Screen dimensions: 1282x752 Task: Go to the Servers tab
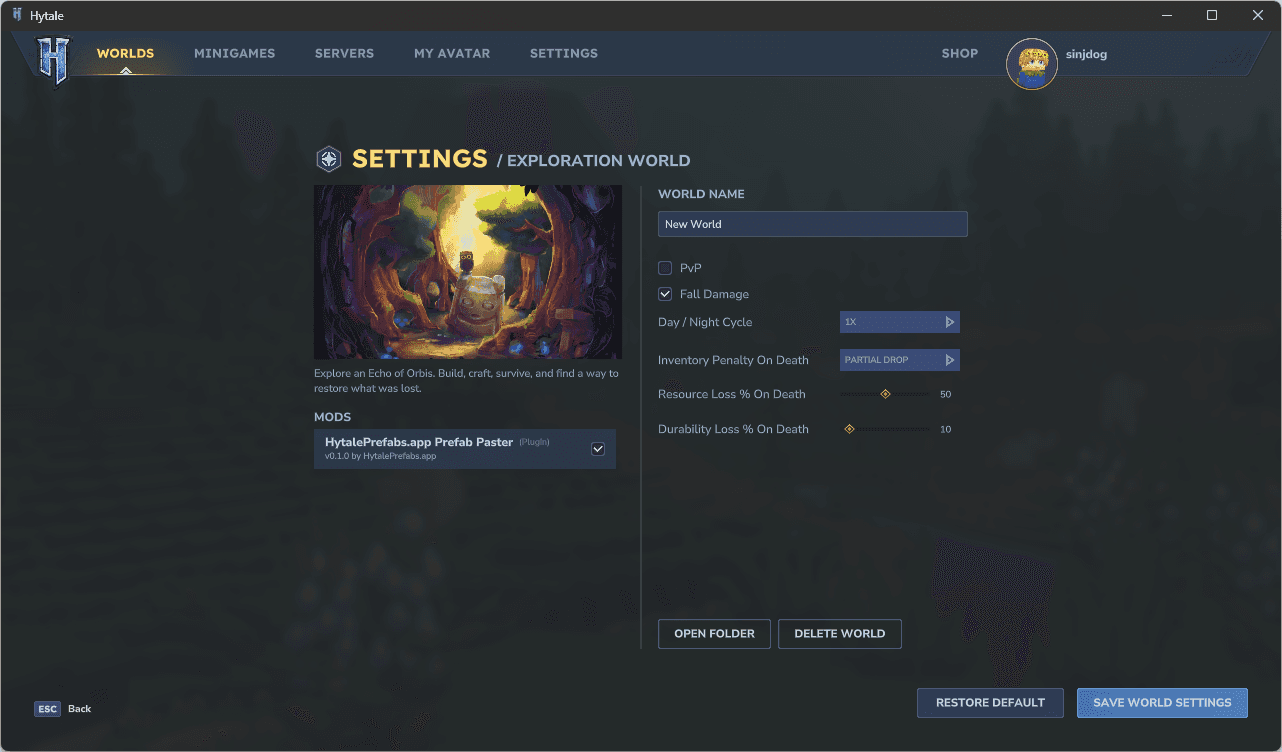click(344, 53)
